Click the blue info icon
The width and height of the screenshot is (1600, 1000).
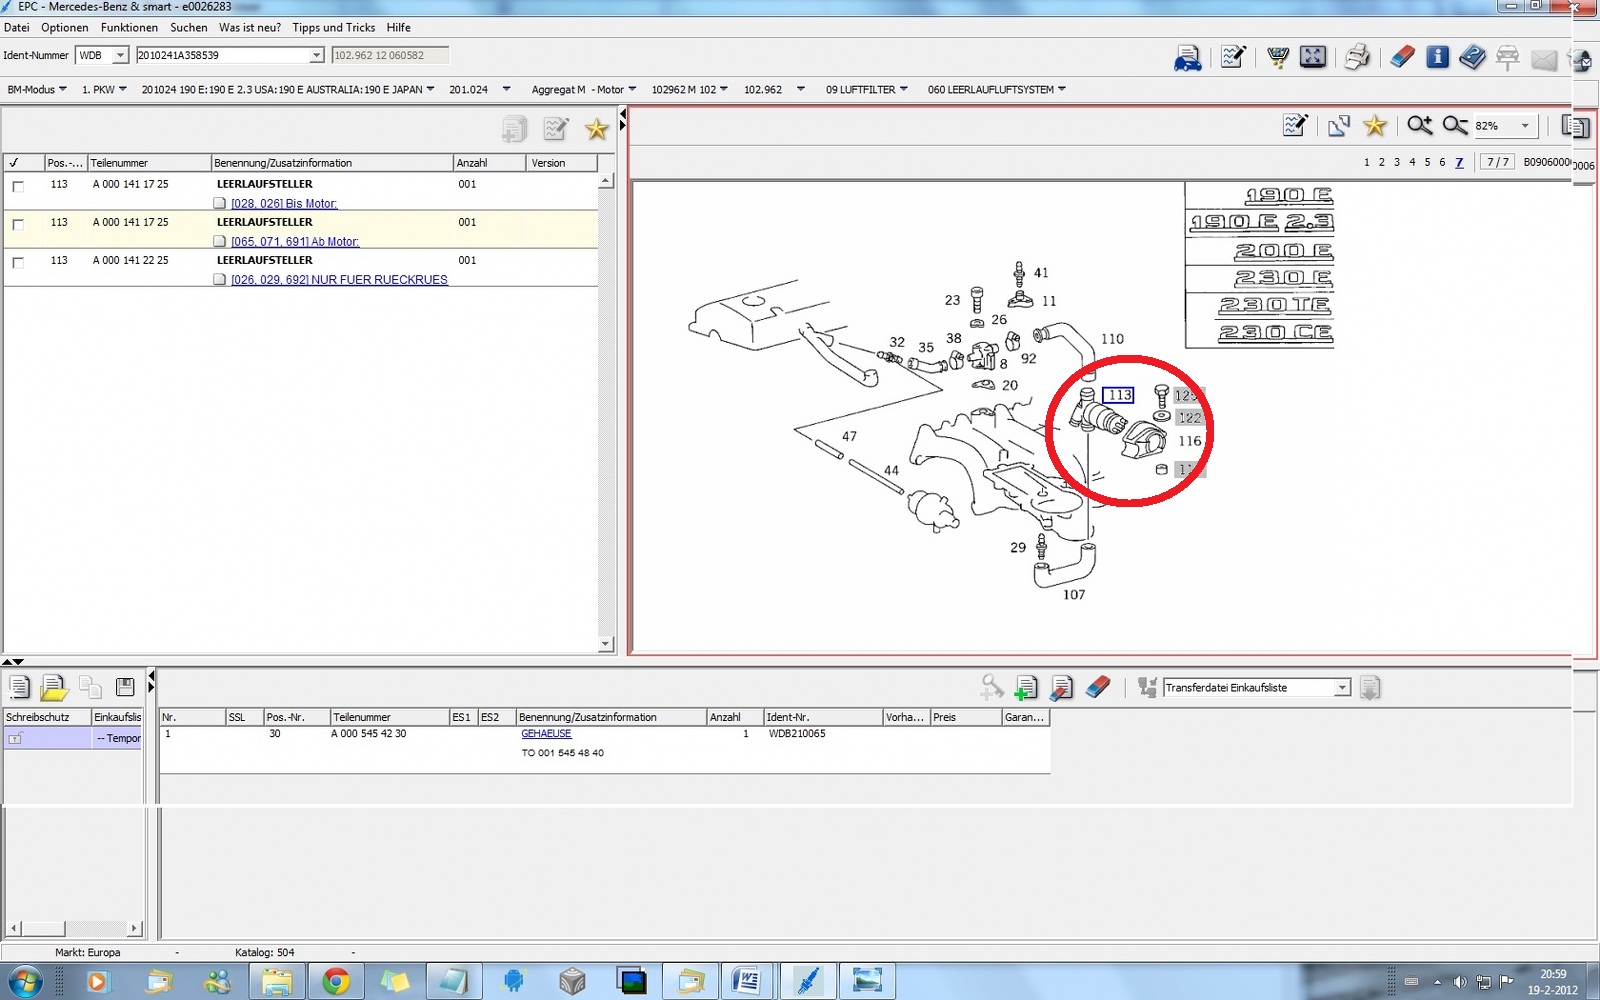[1437, 57]
